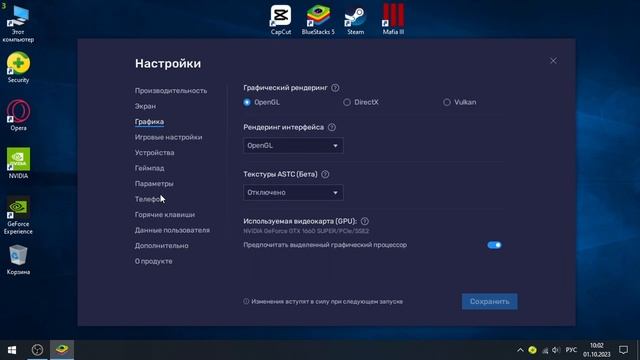Go to the Производительность settings tab
Image resolution: width=640 pixels, height=360 pixels.
(171, 91)
